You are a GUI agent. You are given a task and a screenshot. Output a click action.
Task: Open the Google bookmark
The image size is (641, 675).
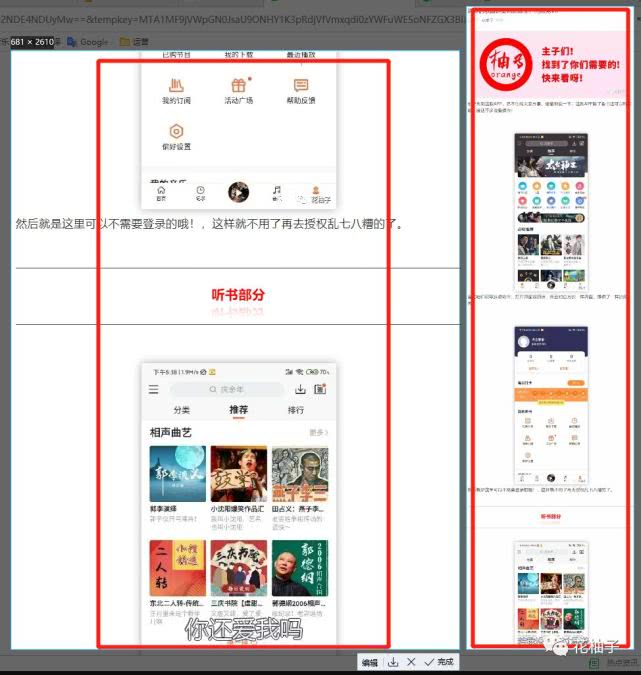pos(88,42)
